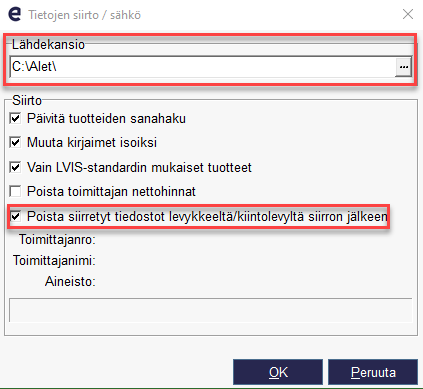
Task: Uncheck Muuta kirjaimet isoiksi option
Action: (15, 142)
